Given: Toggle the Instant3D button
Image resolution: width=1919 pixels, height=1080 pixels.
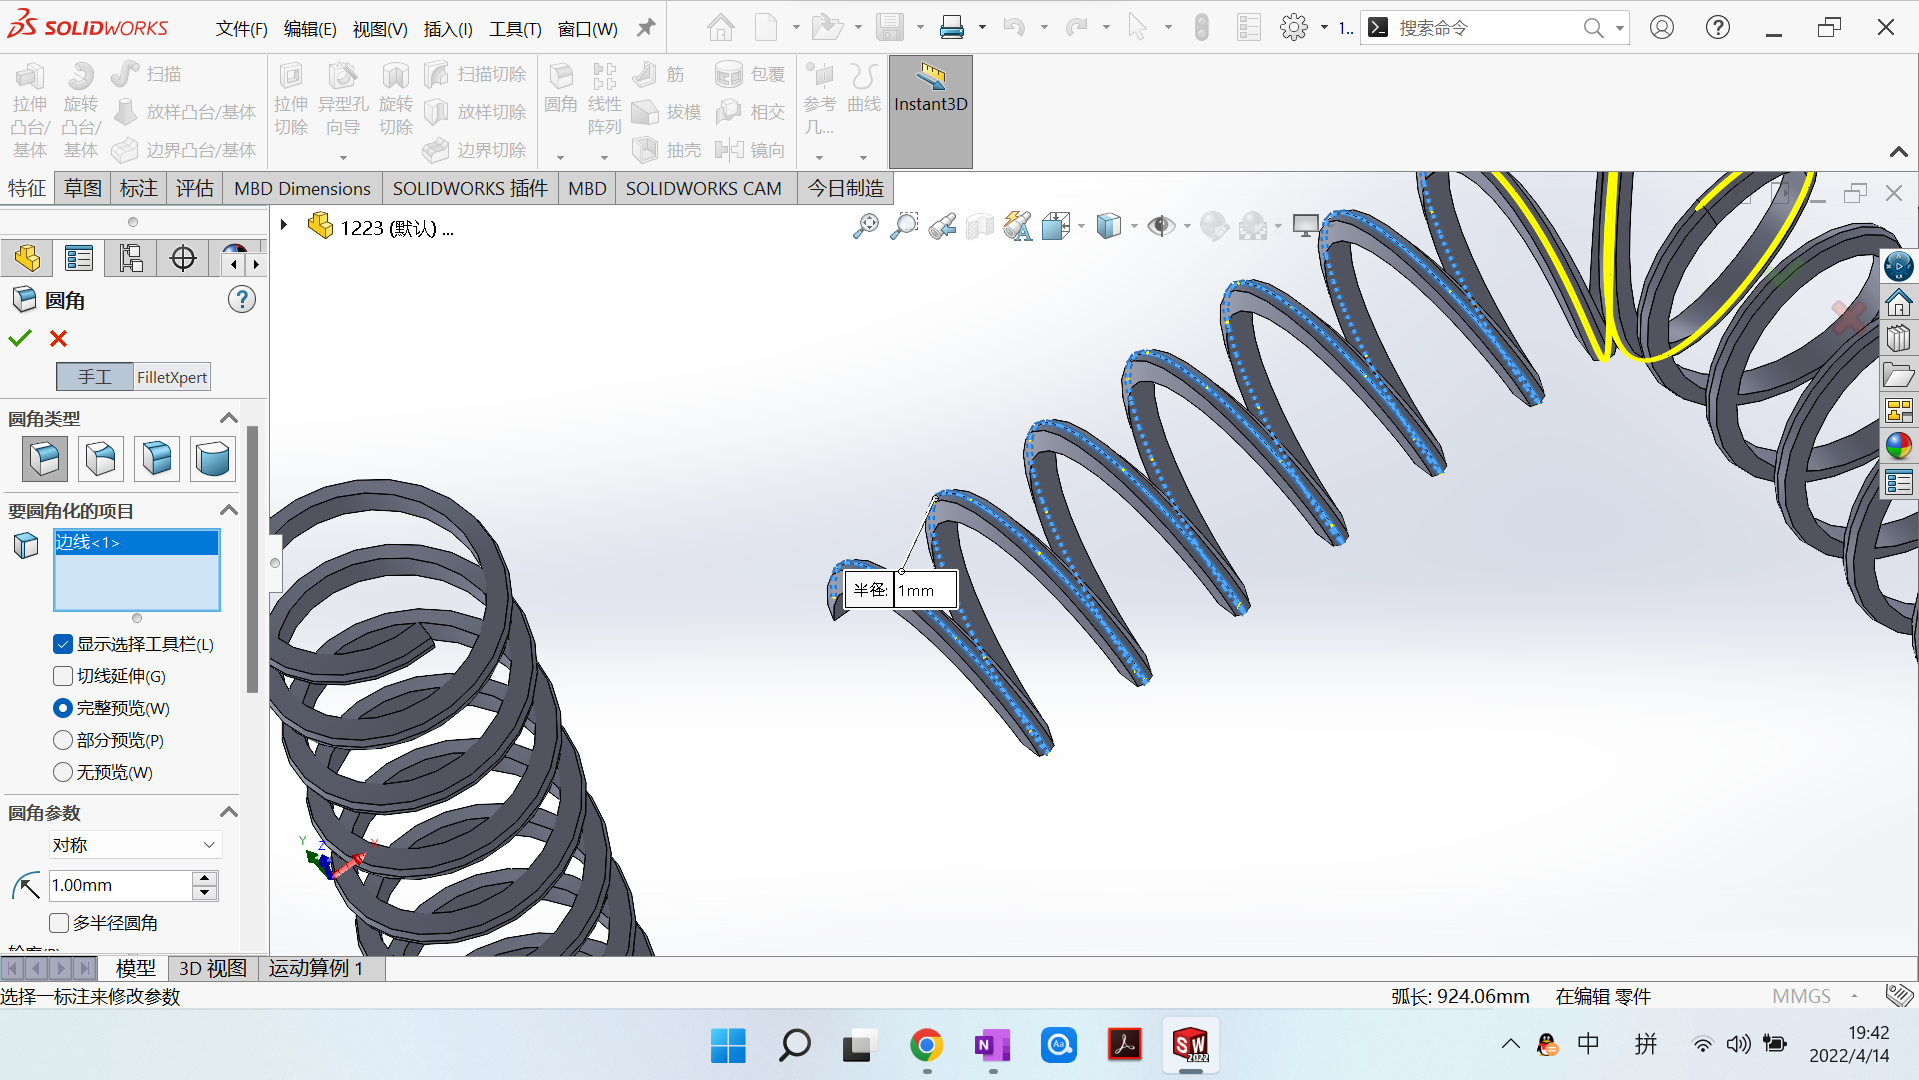Looking at the screenshot, I should 931,111.
